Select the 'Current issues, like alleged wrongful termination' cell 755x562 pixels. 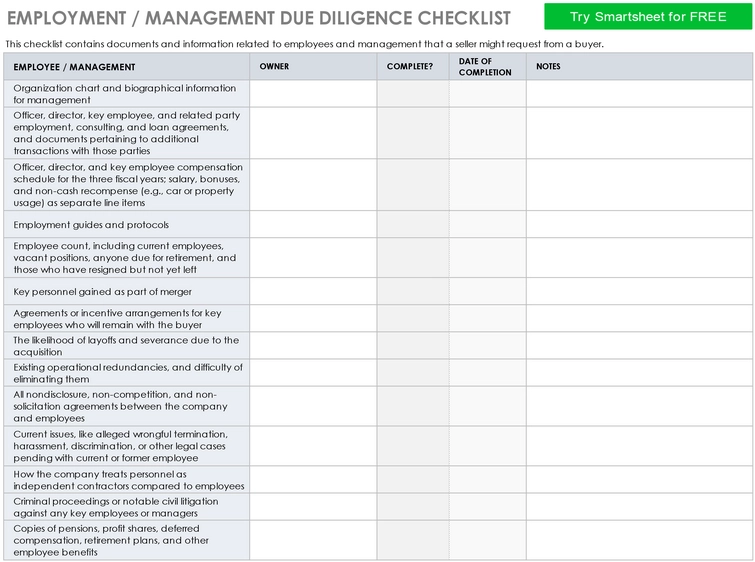click(127, 446)
